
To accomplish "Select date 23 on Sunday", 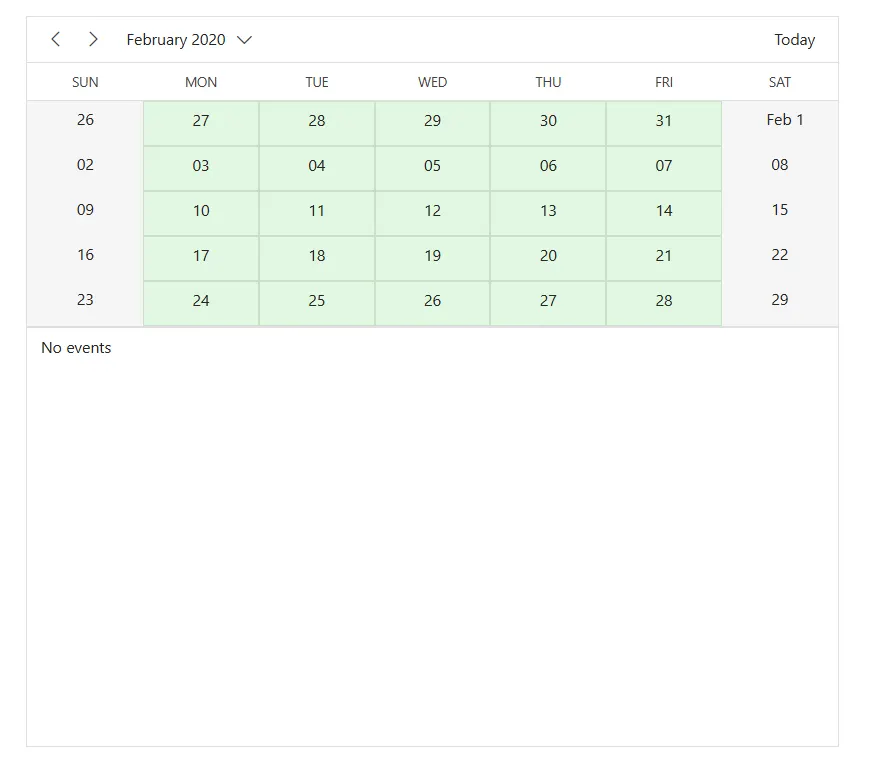I will point(85,303).
